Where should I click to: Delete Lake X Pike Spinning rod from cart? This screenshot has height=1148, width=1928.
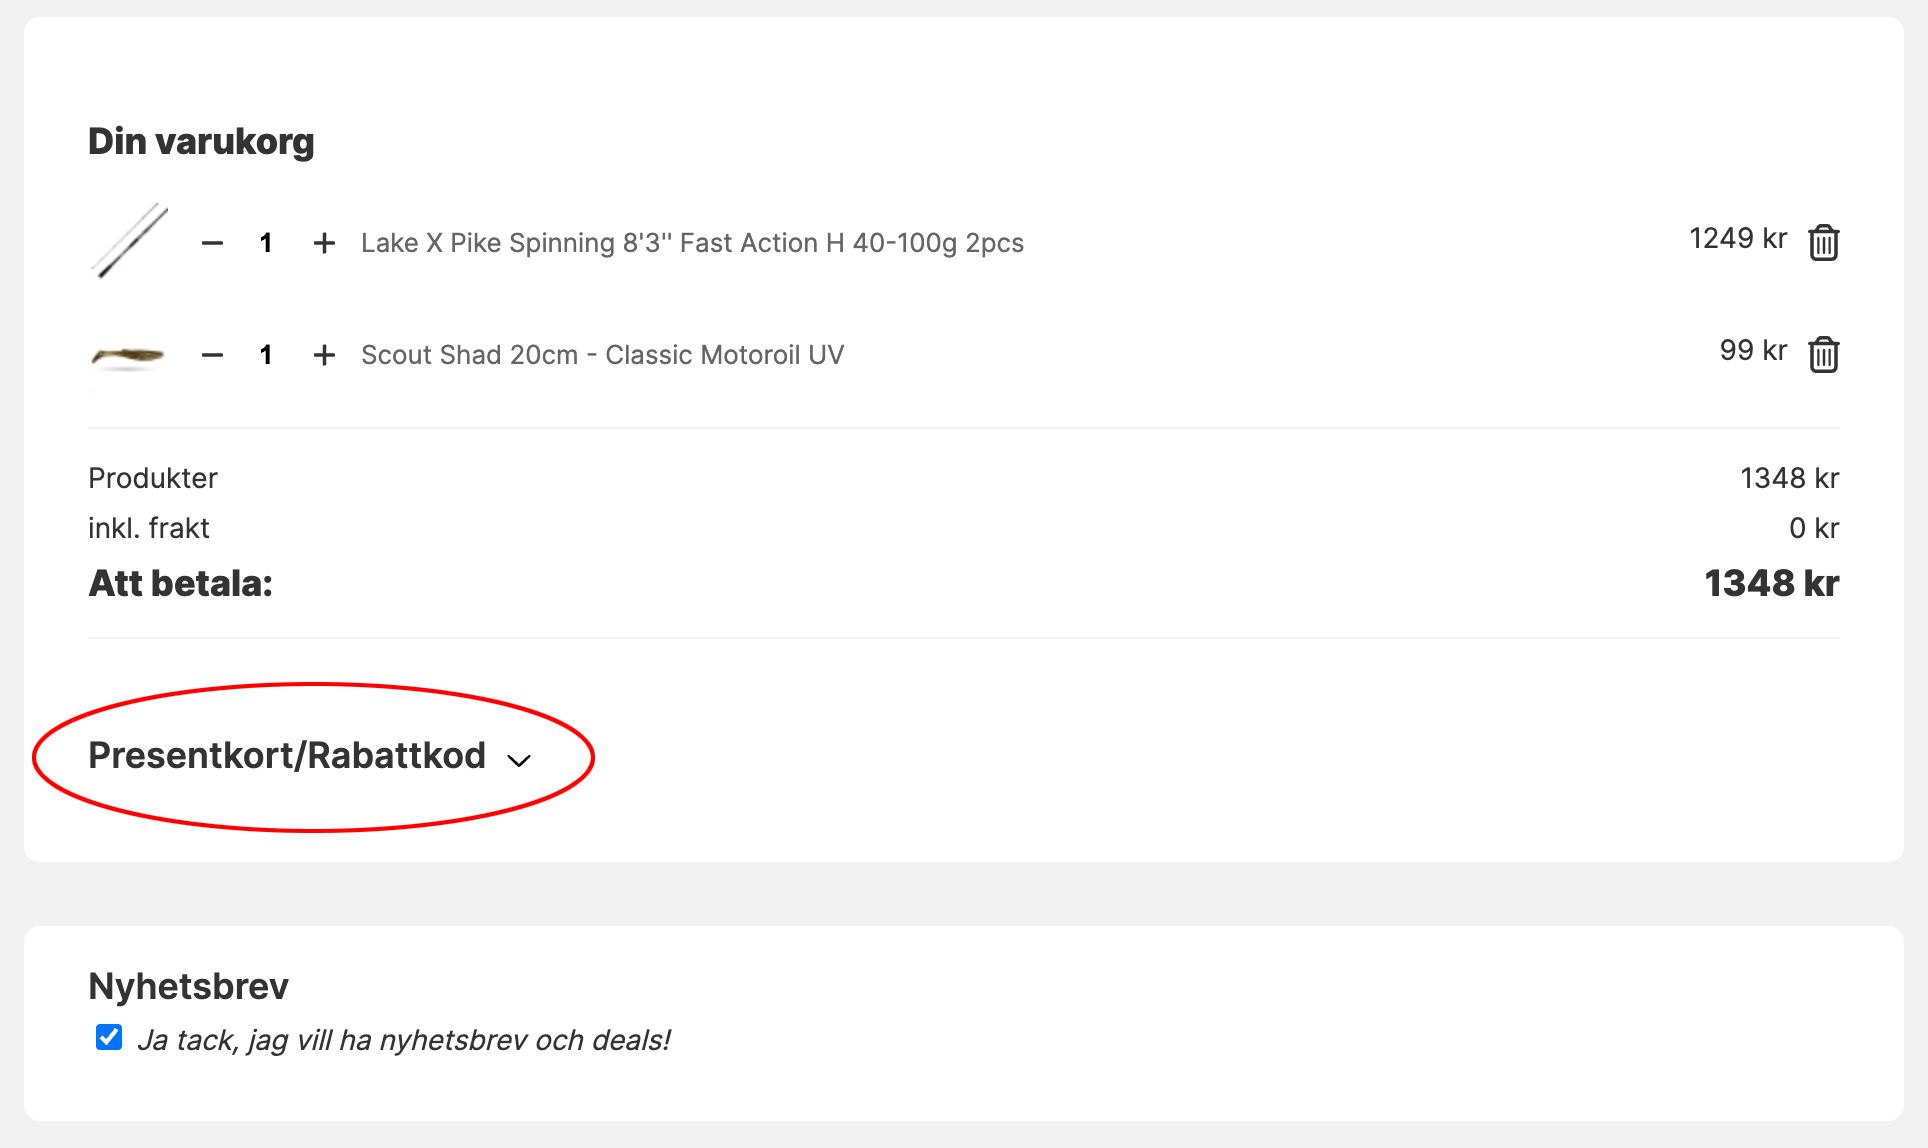(x=1823, y=242)
